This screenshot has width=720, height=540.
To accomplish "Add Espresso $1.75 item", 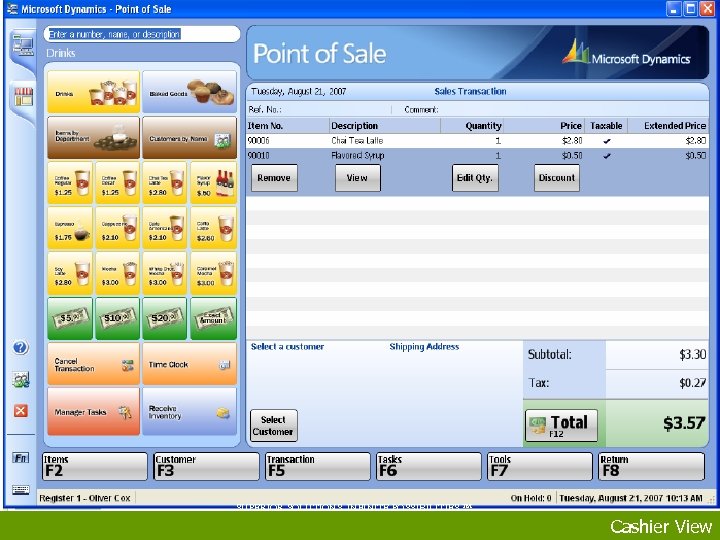I will [70, 228].
